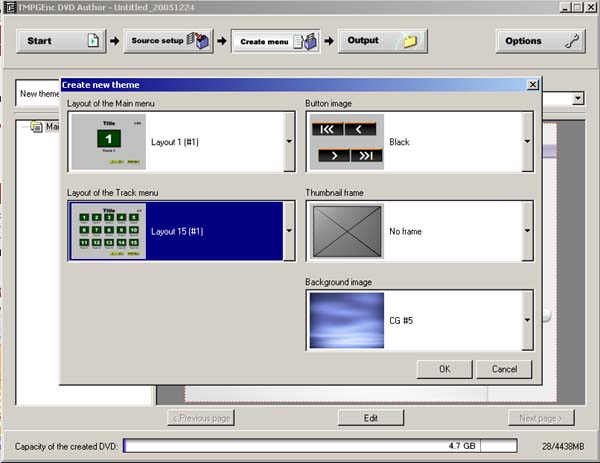Go to the Output step
The image size is (600, 463).
click(383, 41)
